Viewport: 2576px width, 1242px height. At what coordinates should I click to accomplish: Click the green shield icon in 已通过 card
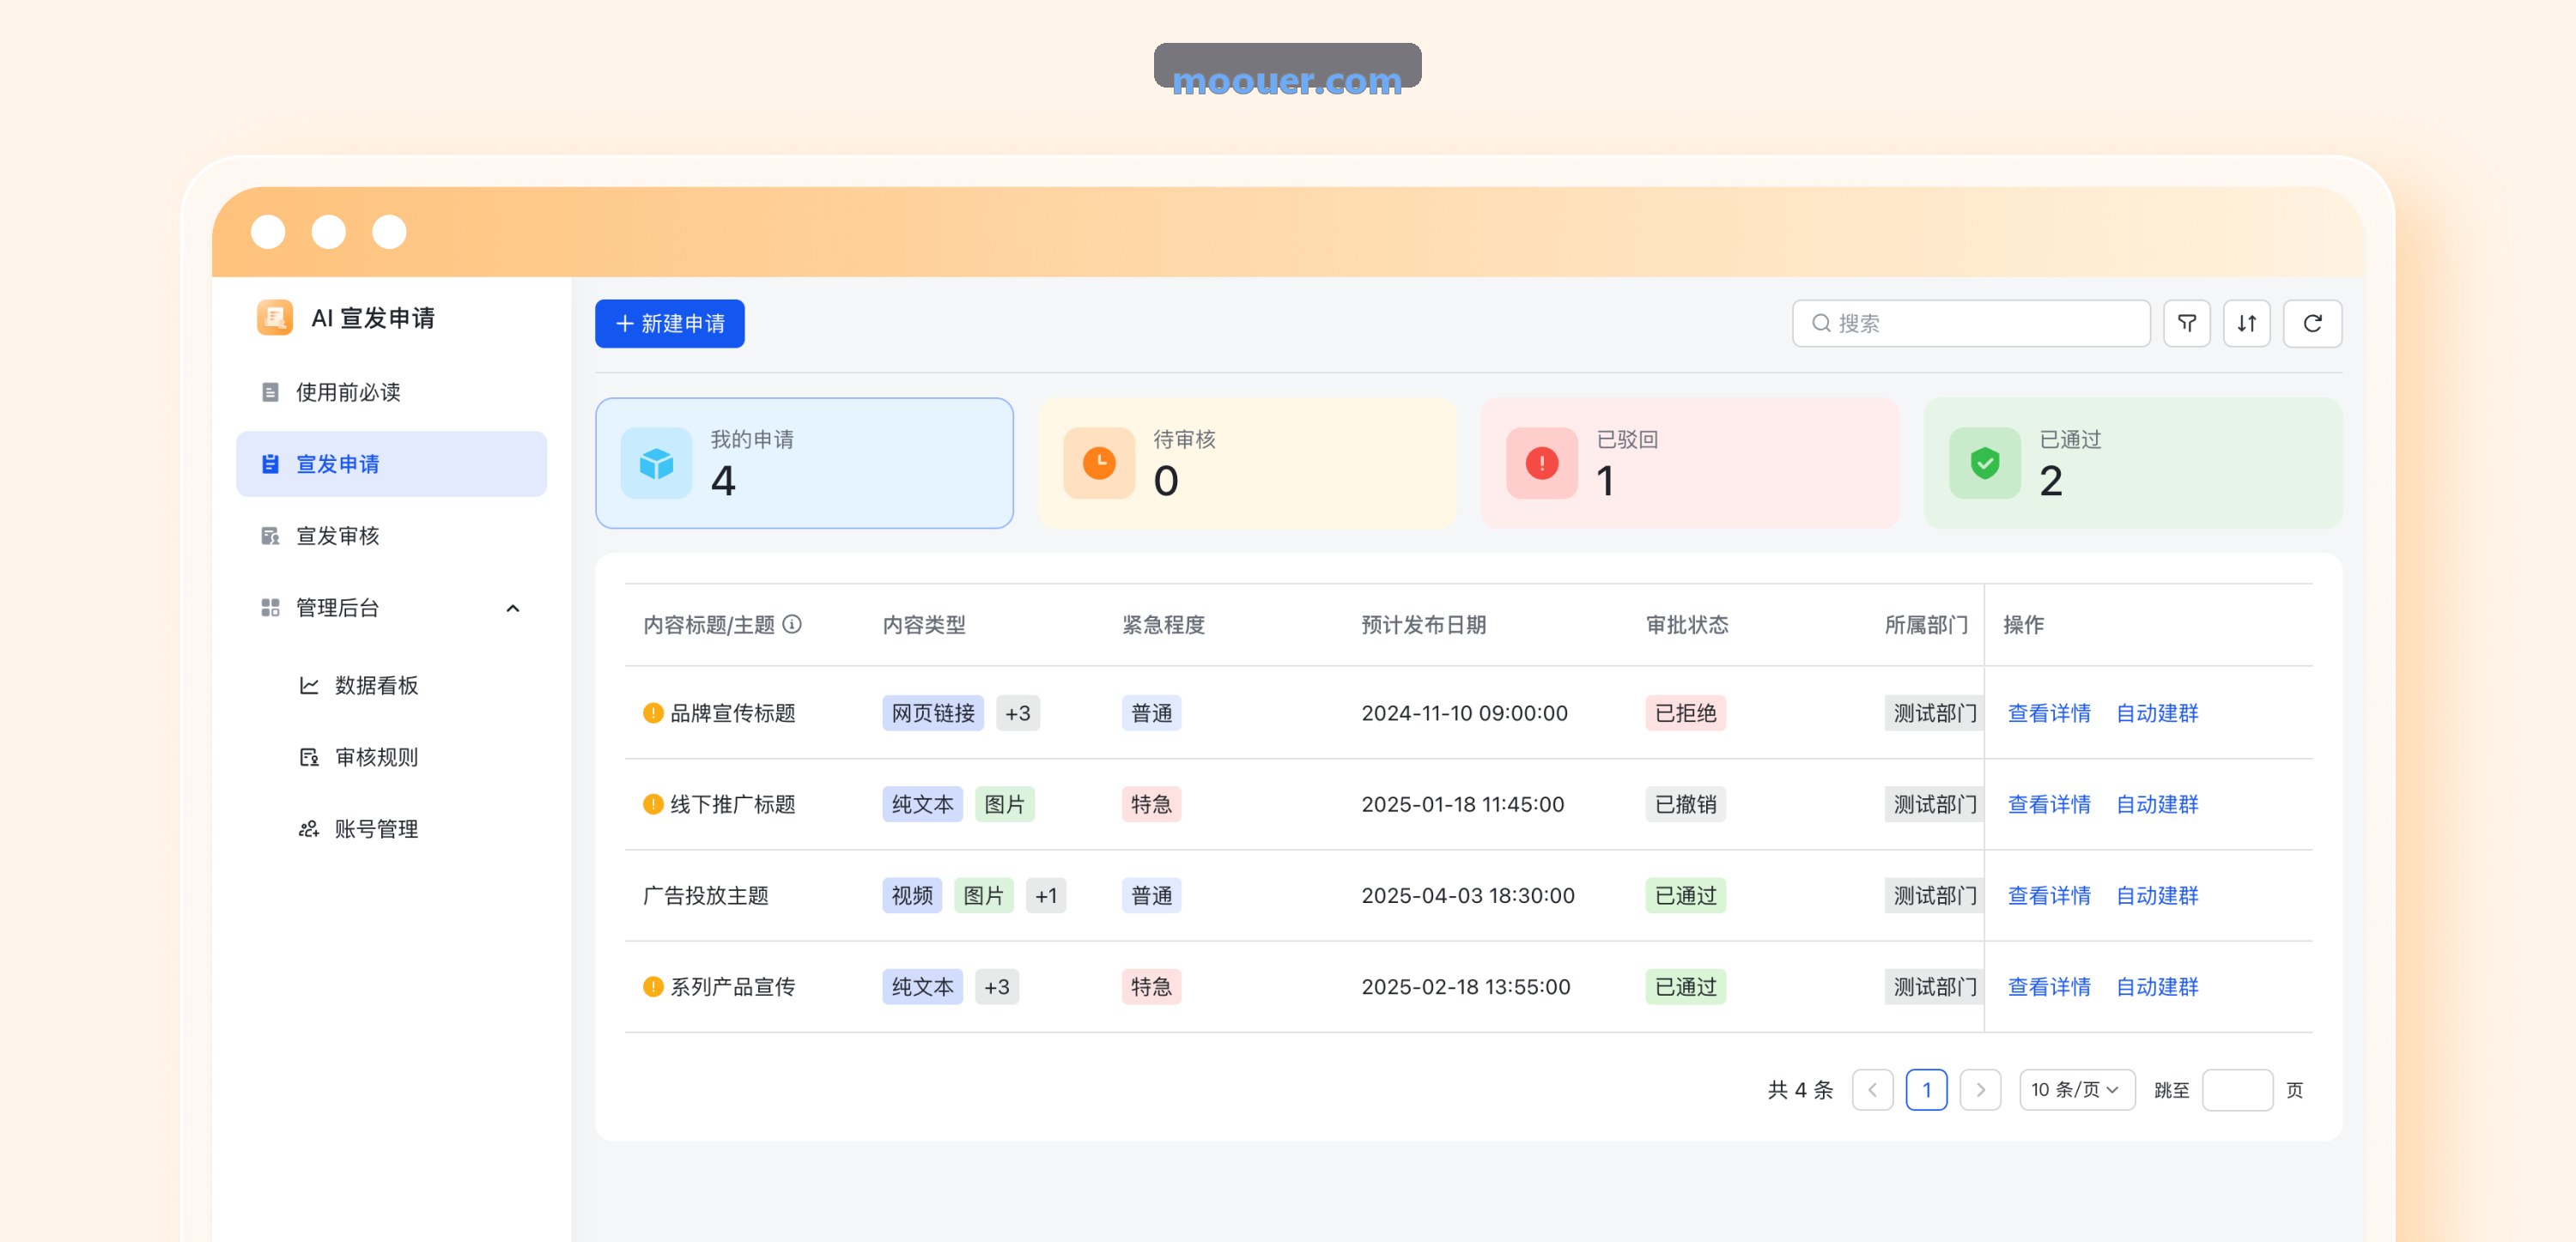tap(1985, 463)
